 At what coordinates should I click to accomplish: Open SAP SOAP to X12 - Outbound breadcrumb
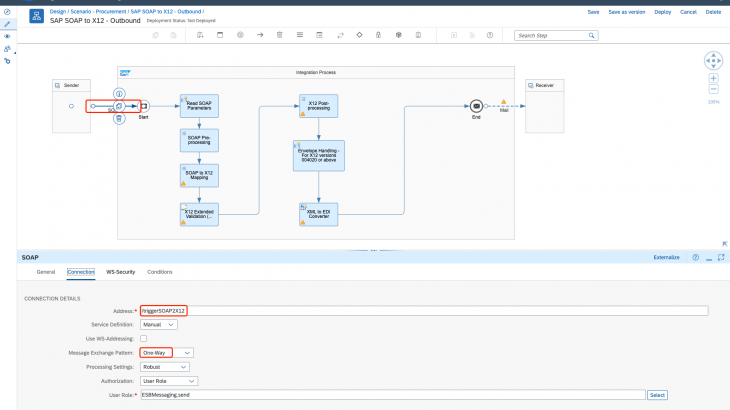(x=166, y=12)
